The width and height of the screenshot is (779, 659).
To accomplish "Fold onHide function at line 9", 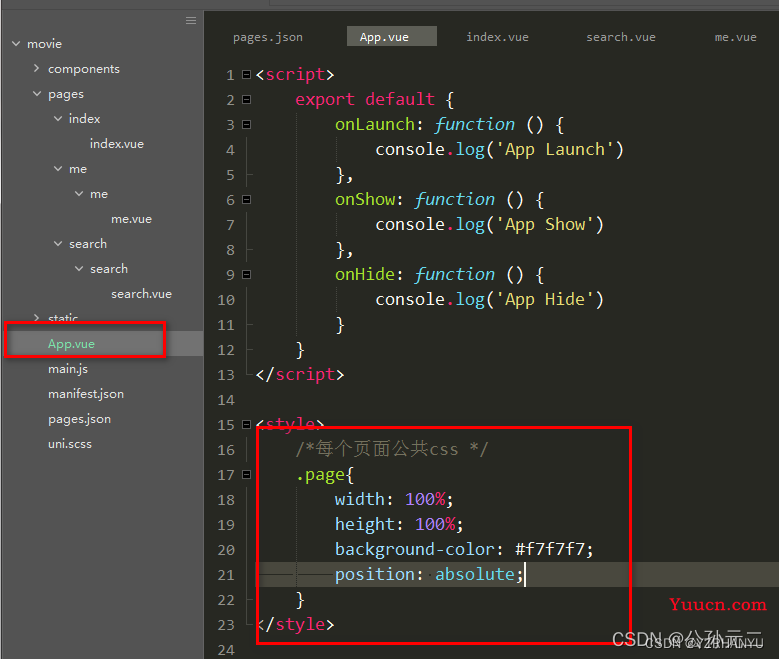I will pyautogui.click(x=246, y=274).
